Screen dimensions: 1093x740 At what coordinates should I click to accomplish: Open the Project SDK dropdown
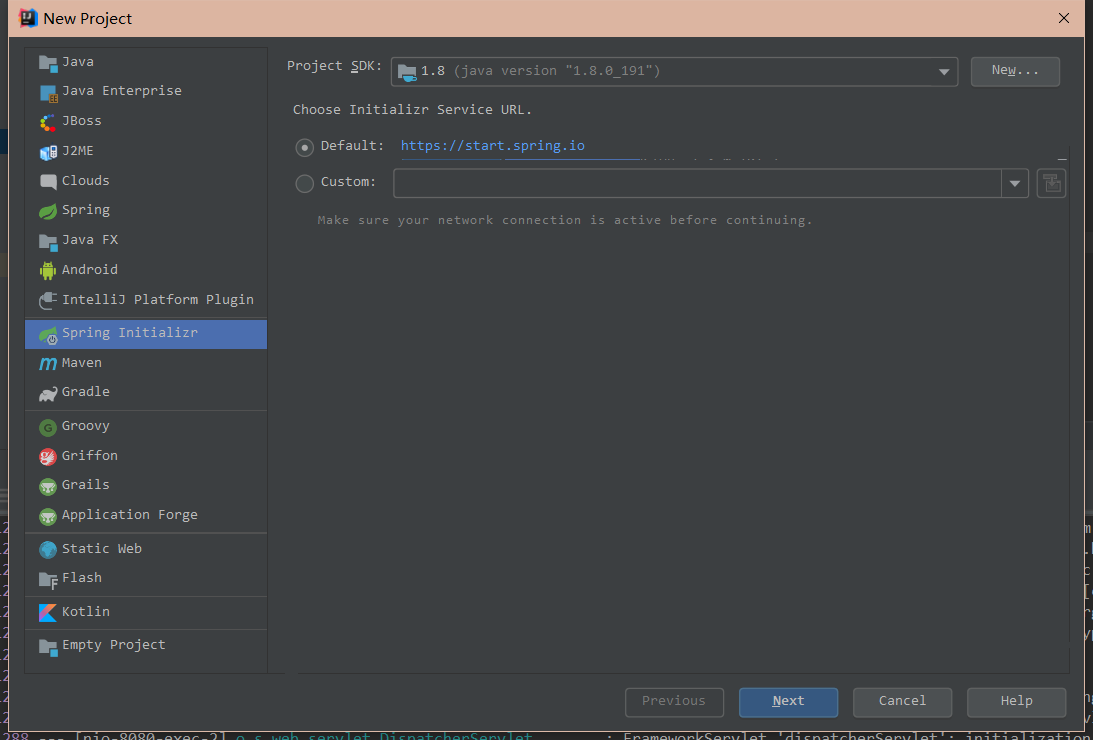point(674,71)
